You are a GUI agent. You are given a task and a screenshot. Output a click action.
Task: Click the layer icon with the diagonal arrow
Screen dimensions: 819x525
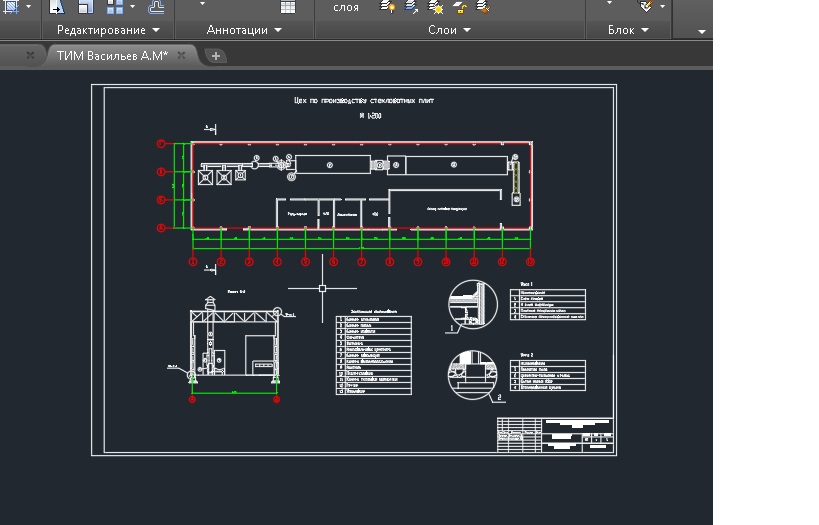(x=412, y=7)
